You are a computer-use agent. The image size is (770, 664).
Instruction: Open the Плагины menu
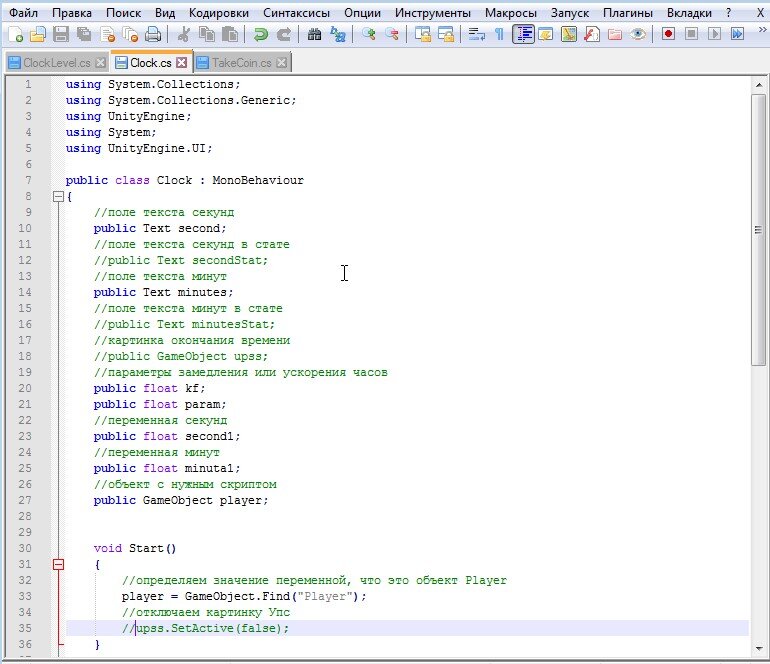coord(628,13)
